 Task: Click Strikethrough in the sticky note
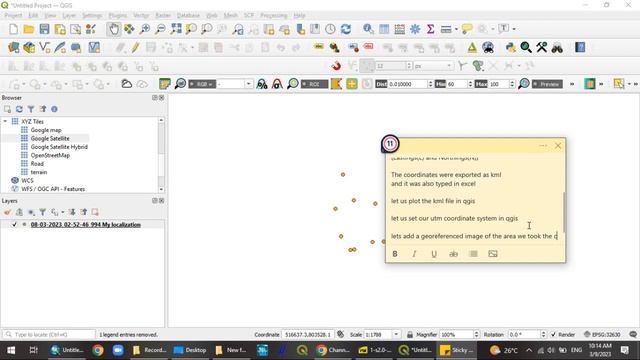pyautogui.click(x=453, y=254)
